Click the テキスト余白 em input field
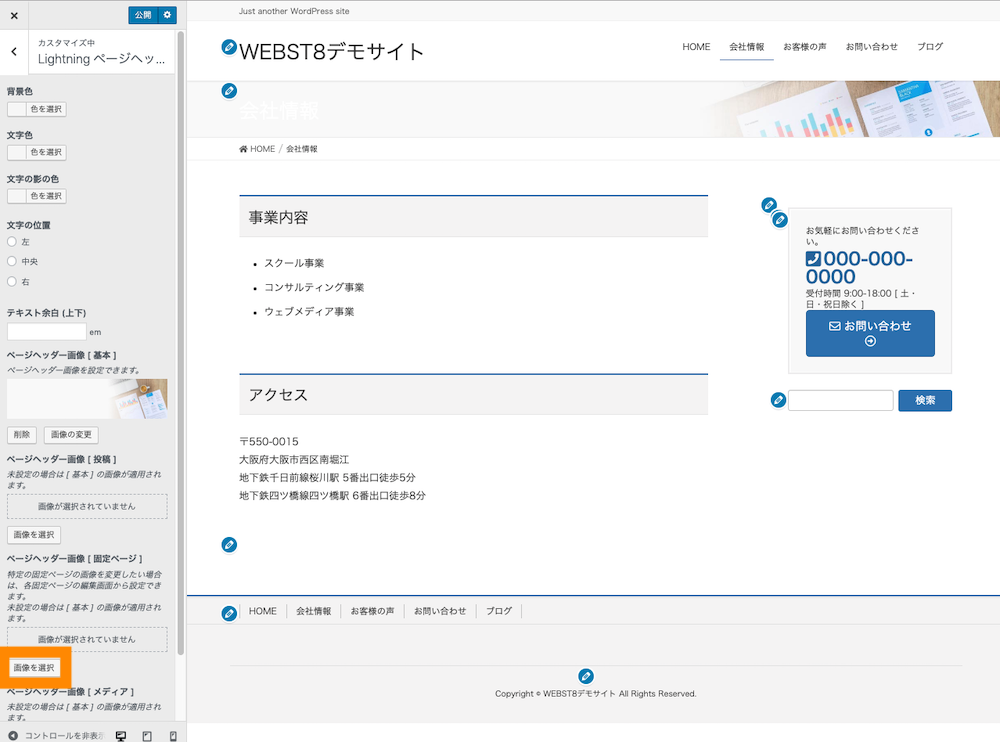 pos(45,331)
